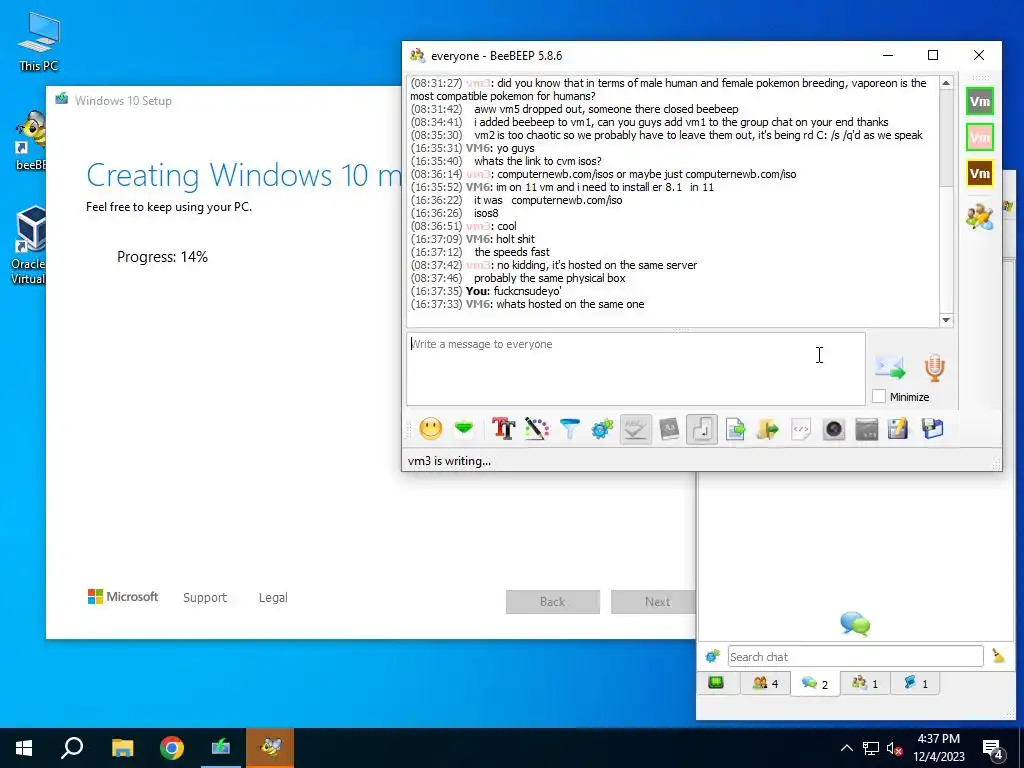Click the Next button in Windows 10 Setup
Image resolution: width=1024 pixels, height=768 pixels.
653,601
